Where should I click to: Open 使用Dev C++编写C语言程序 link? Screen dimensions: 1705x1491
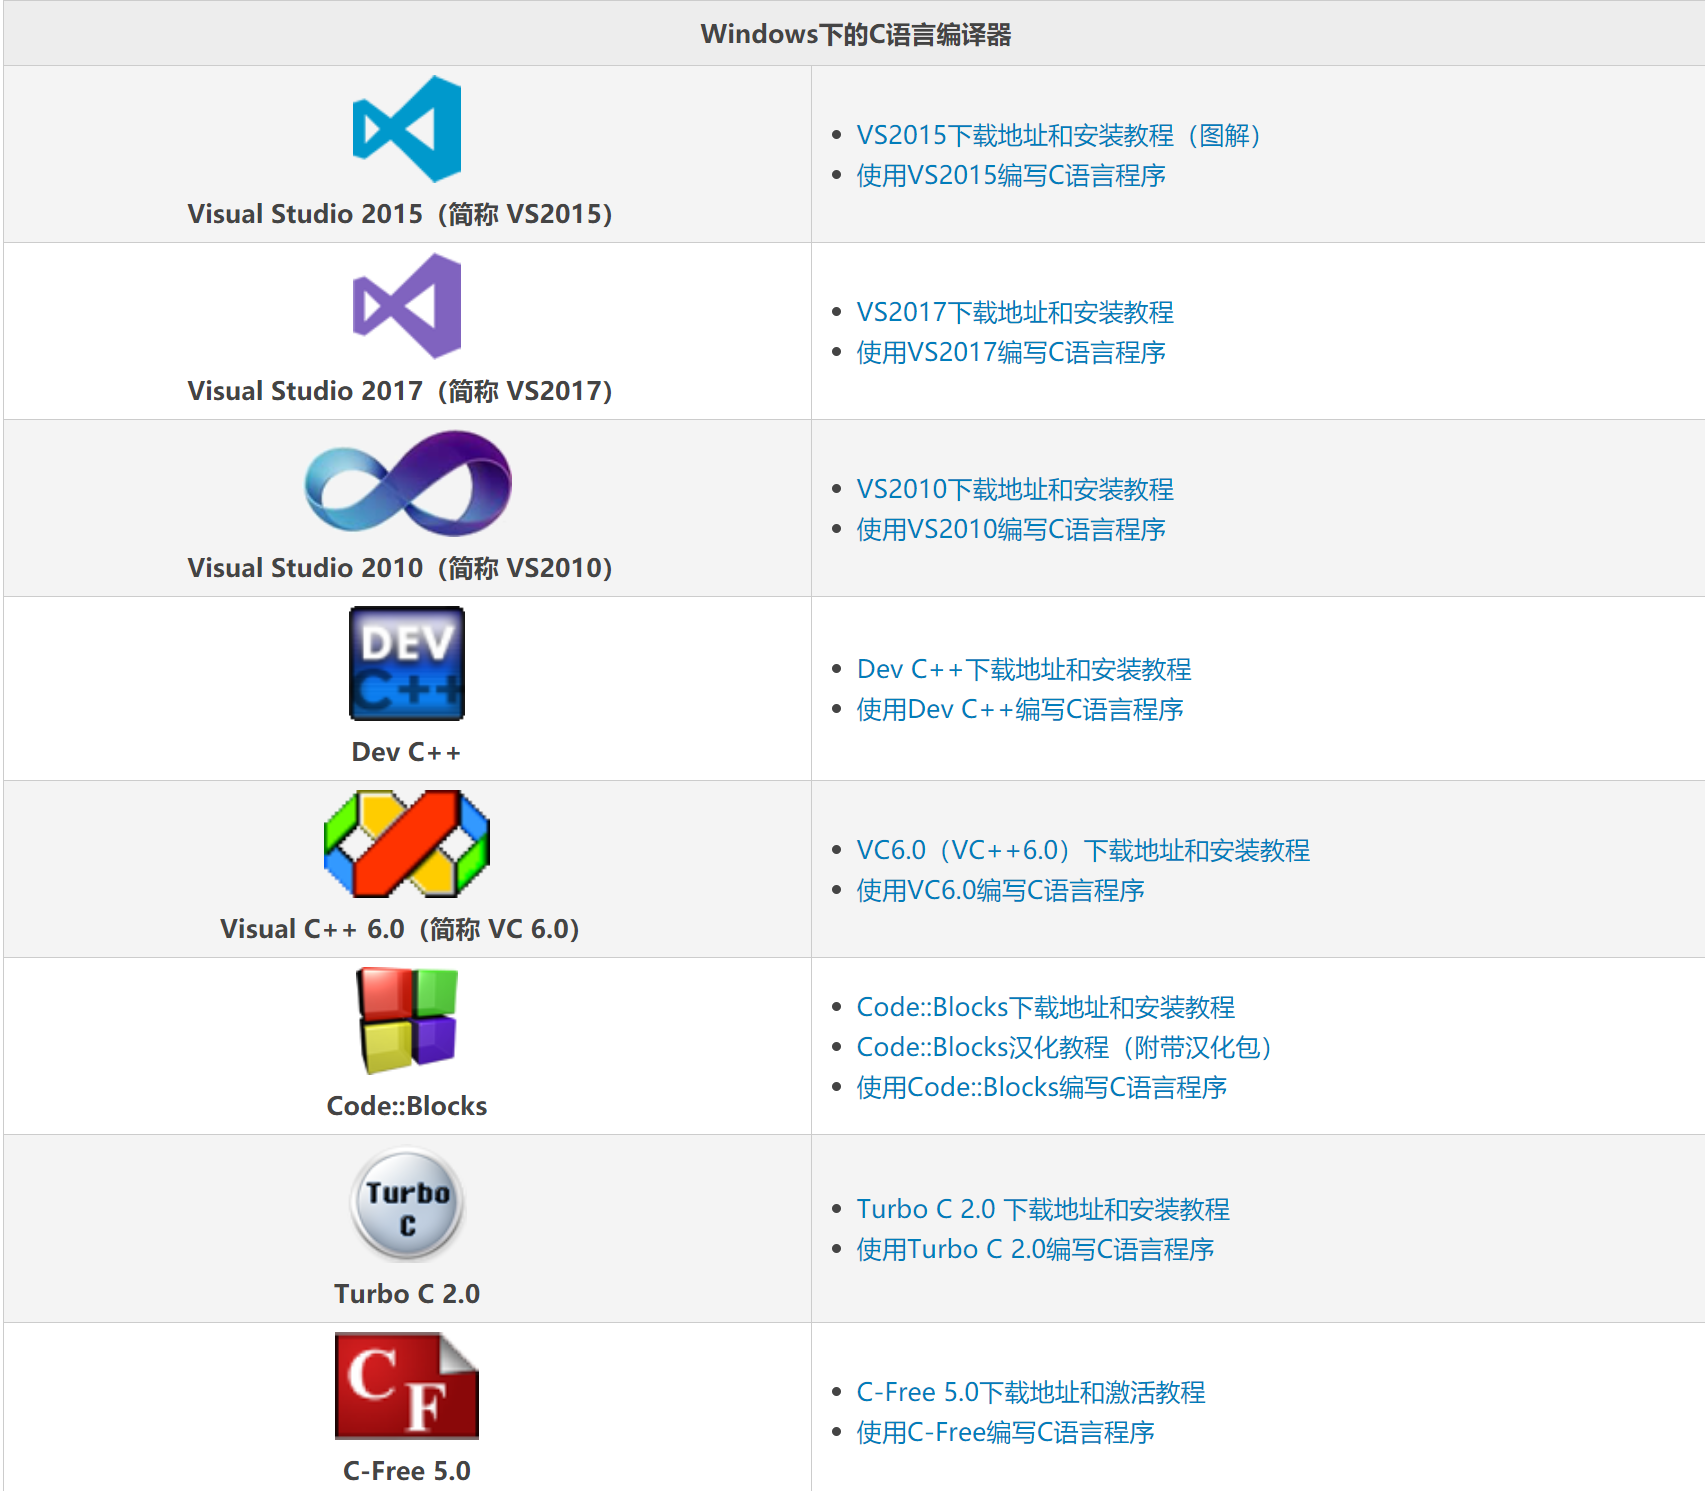point(1020,709)
